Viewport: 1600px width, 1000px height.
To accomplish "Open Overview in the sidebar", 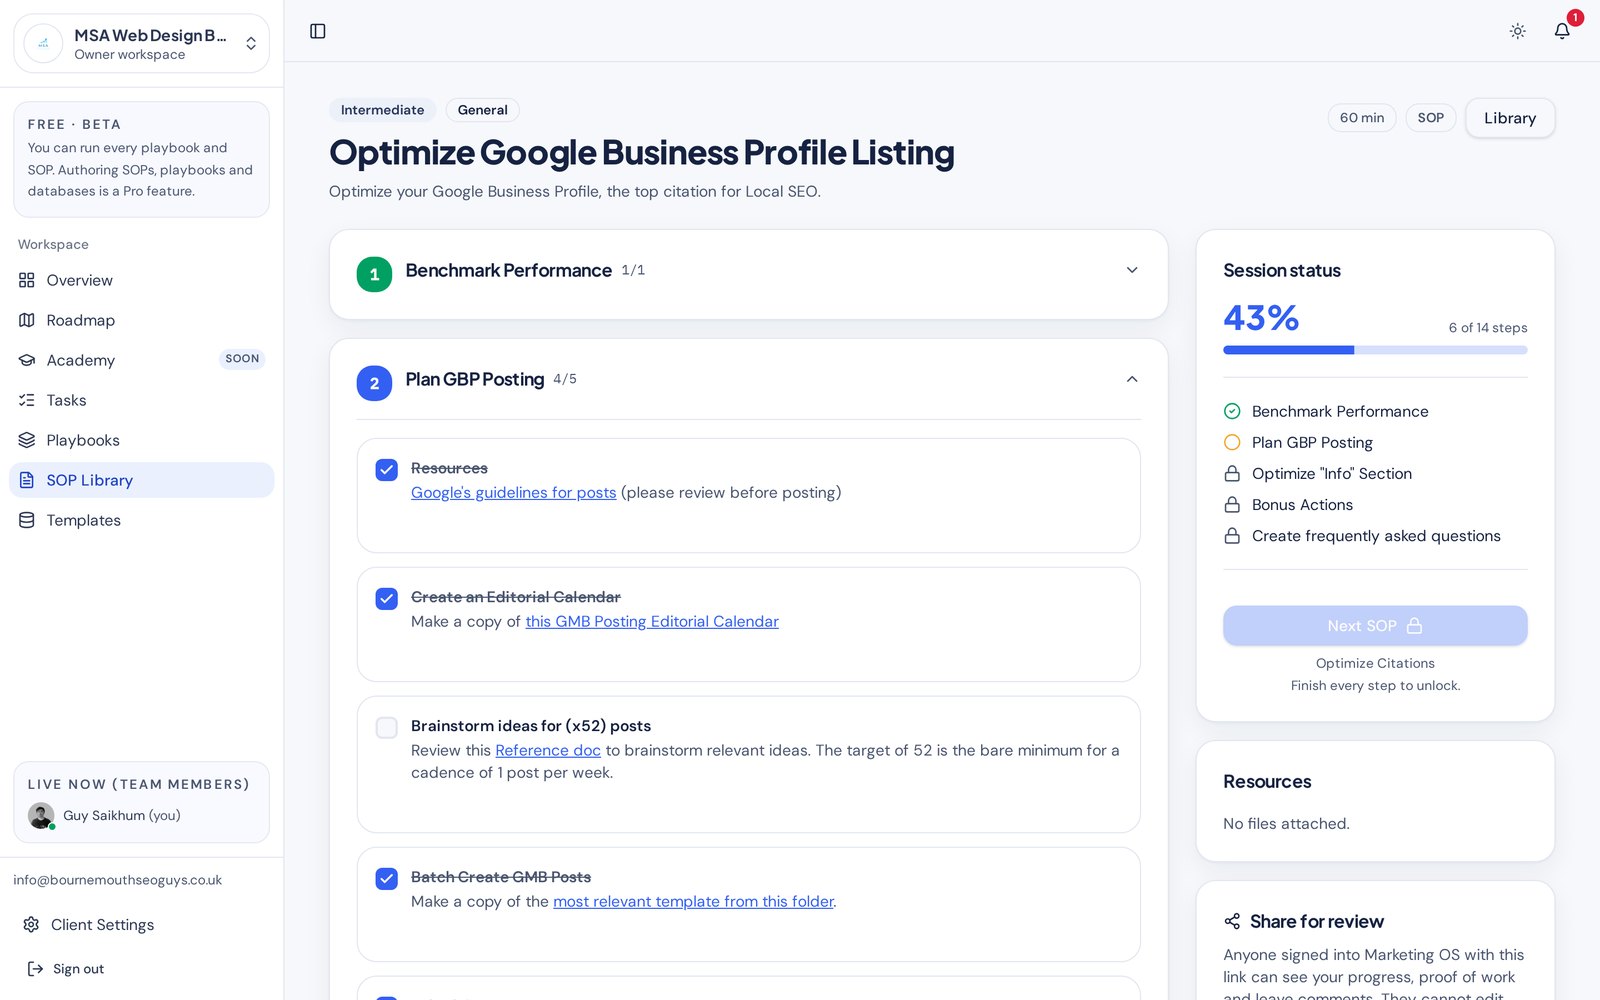I will click(141, 280).
